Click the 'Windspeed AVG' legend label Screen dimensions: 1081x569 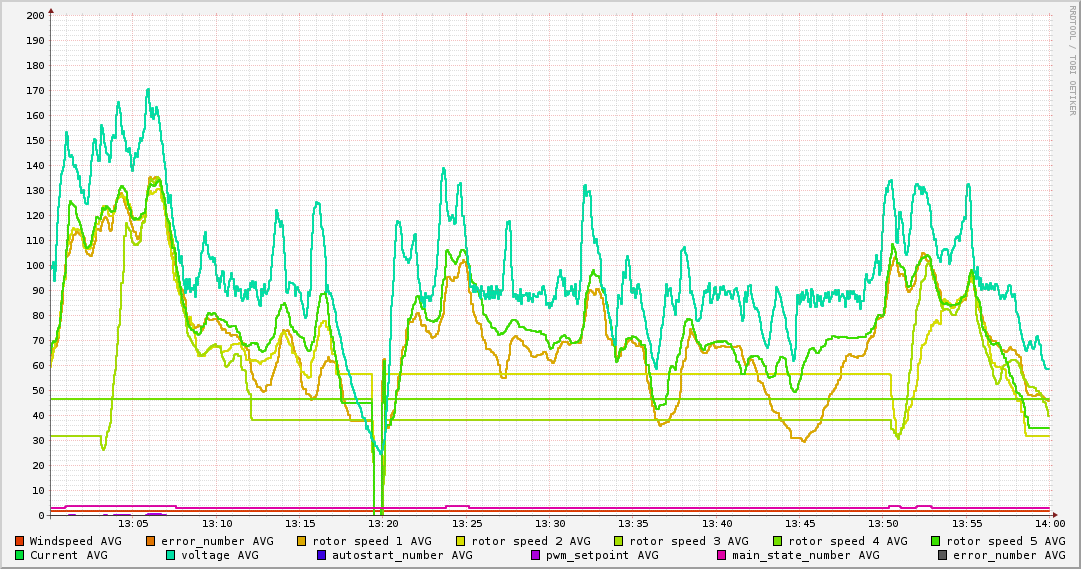pyautogui.click(x=75, y=541)
